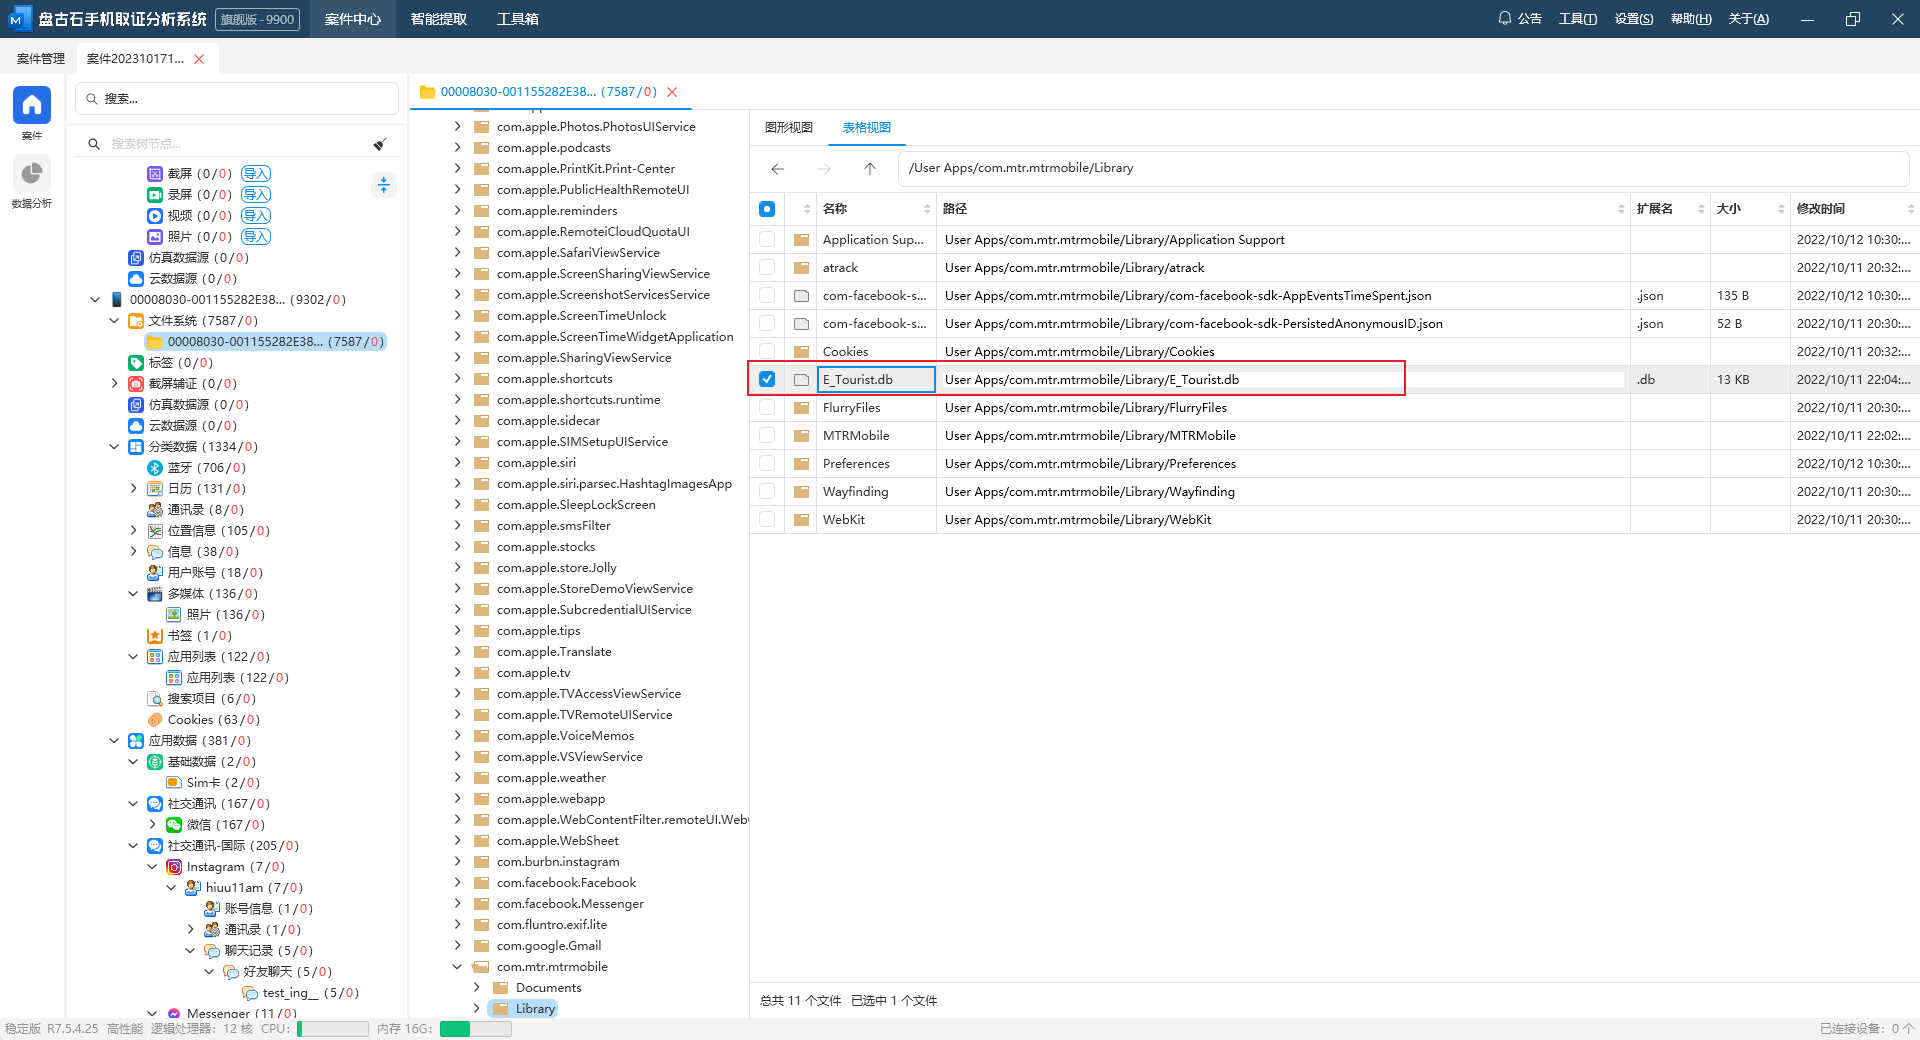Click 导入 button next to 视频
The width and height of the screenshot is (1920, 1040).
click(x=256, y=216)
